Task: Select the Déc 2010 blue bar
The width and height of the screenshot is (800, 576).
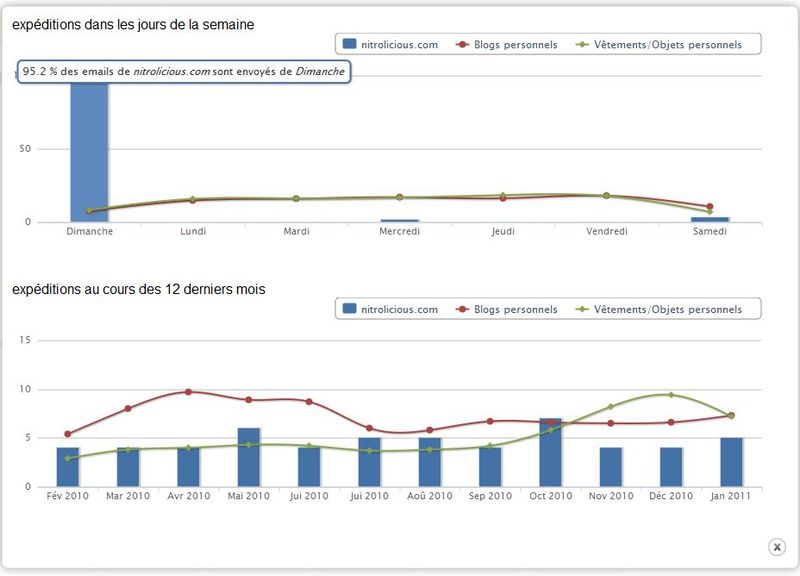Action: coord(671,467)
